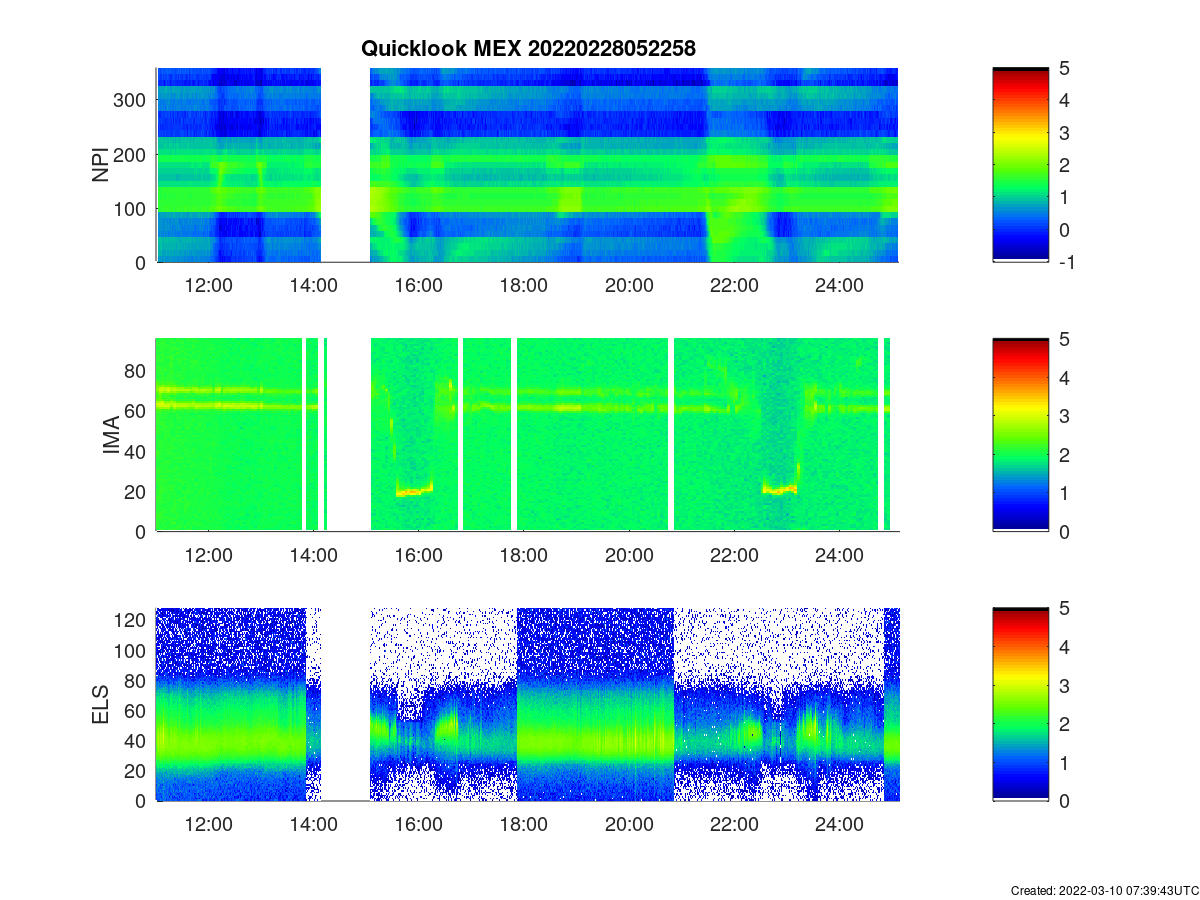Select the IMA axis label
This screenshot has height=900, width=1200.
click(x=111, y=435)
